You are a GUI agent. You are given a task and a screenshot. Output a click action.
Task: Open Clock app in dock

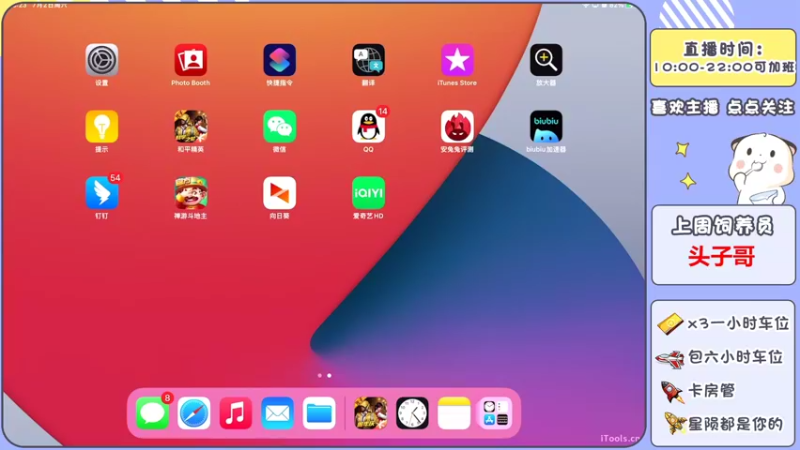coord(412,413)
